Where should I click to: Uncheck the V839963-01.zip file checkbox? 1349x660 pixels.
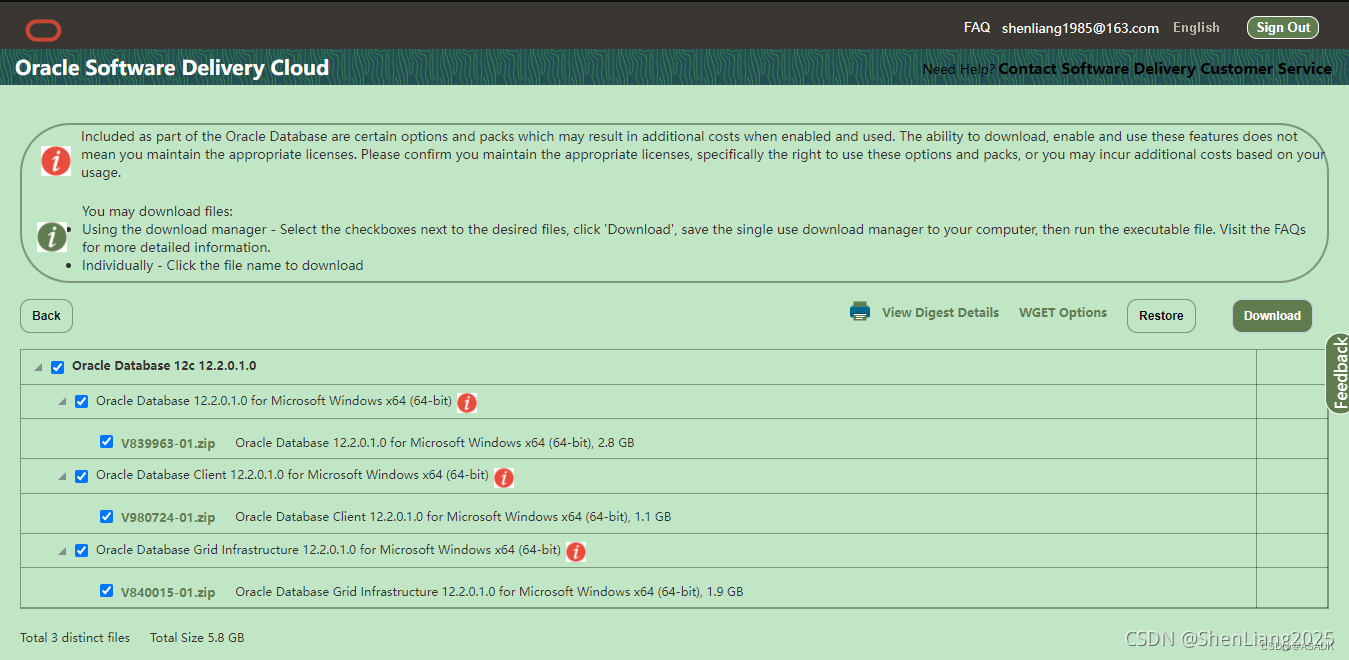(x=106, y=441)
